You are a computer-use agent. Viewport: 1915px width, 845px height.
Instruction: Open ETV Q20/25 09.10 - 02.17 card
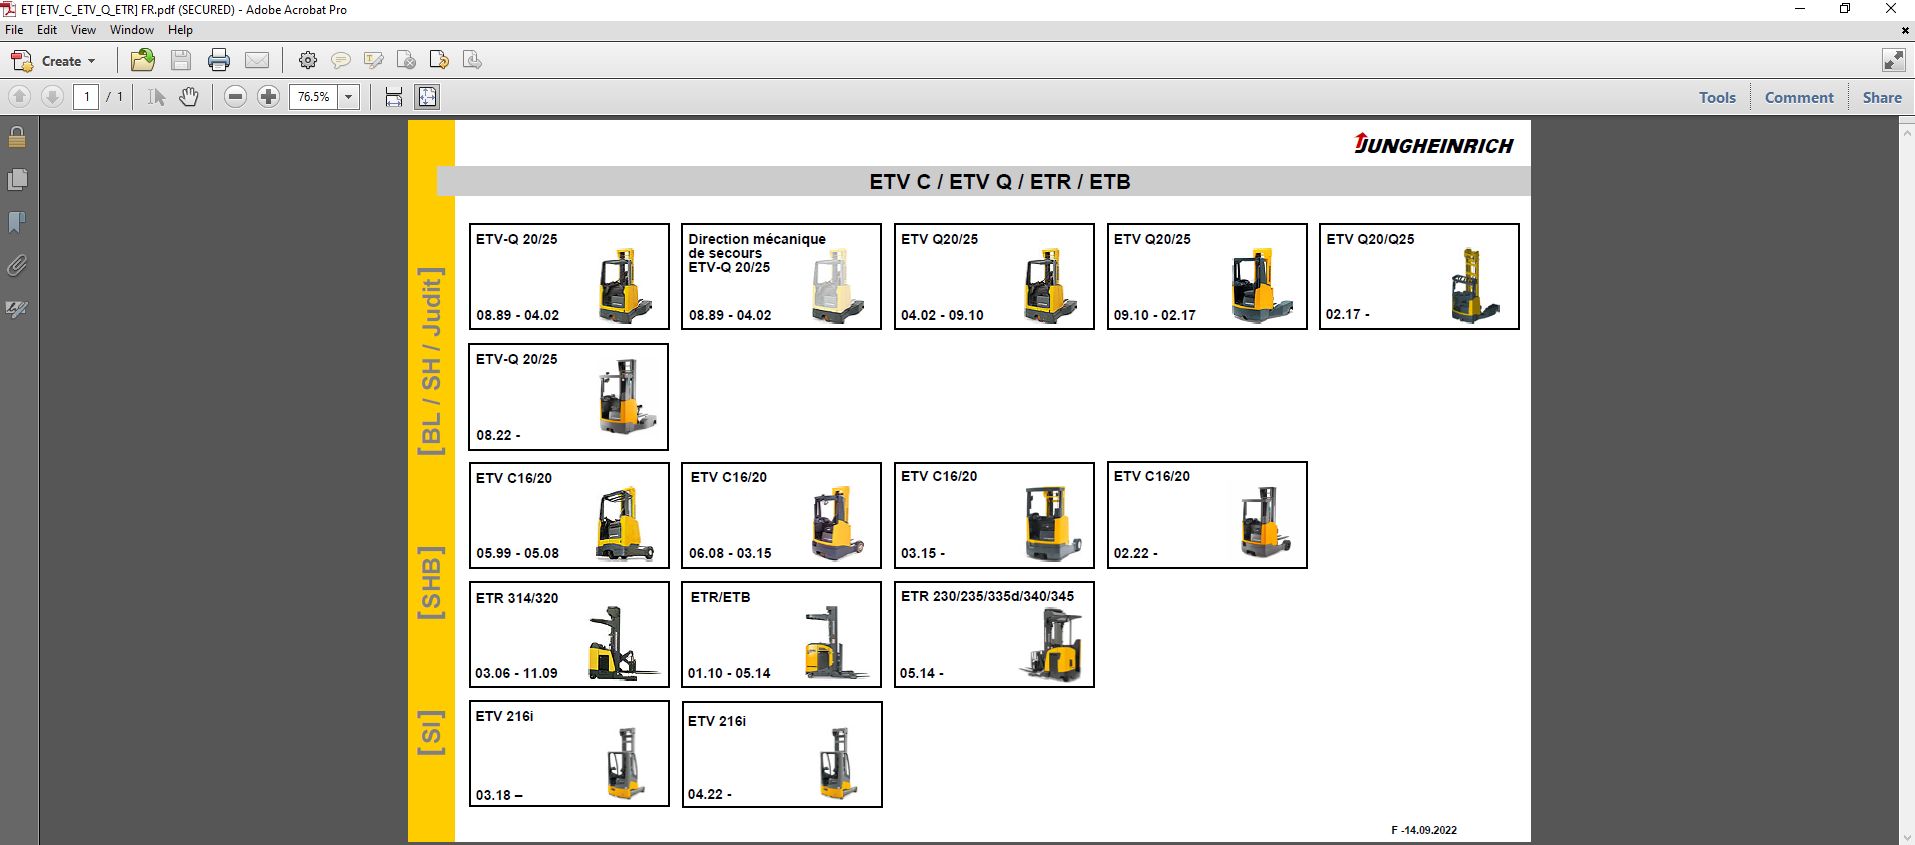tap(1207, 277)
